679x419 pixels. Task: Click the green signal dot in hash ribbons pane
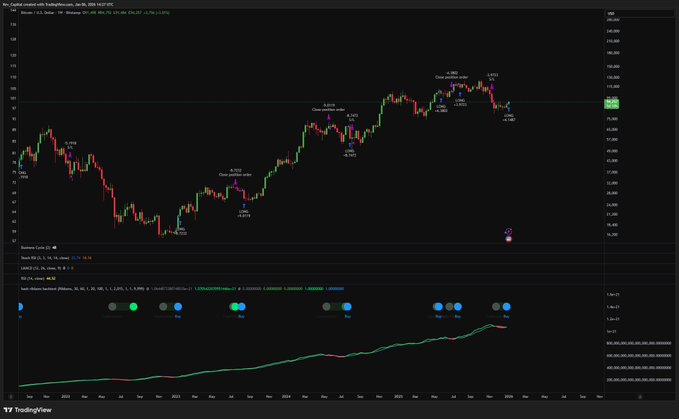click(132, 306)
